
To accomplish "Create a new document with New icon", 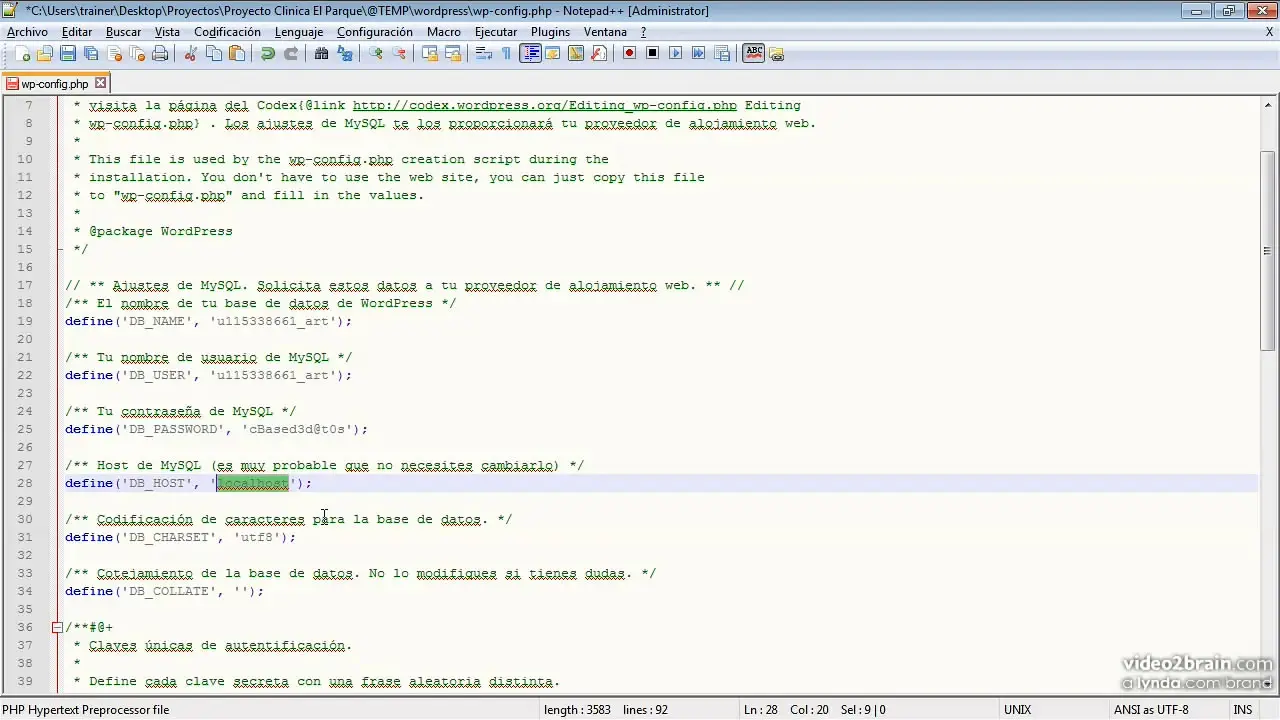I will coord(22,53).
